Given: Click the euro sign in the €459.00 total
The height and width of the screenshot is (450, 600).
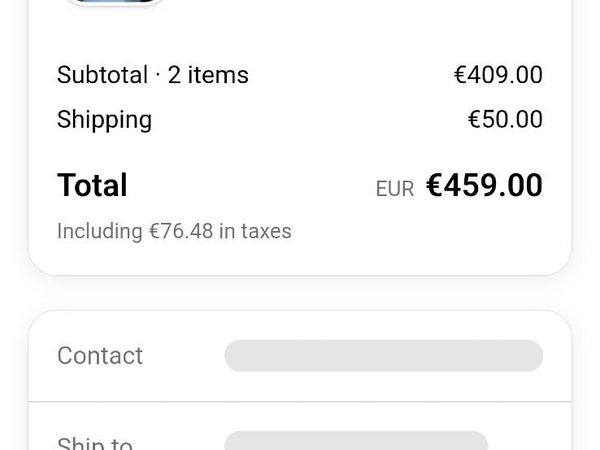Looking at the screenshot, I should [434, 185].
